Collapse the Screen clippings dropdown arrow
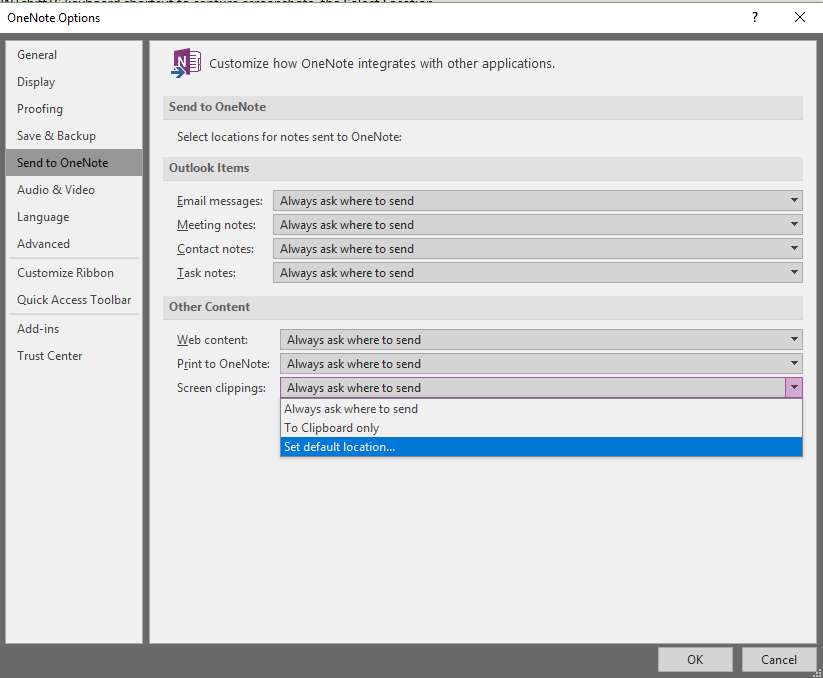Image resolution: width=823 pixels, height=678 pixels. click(794, 388)
